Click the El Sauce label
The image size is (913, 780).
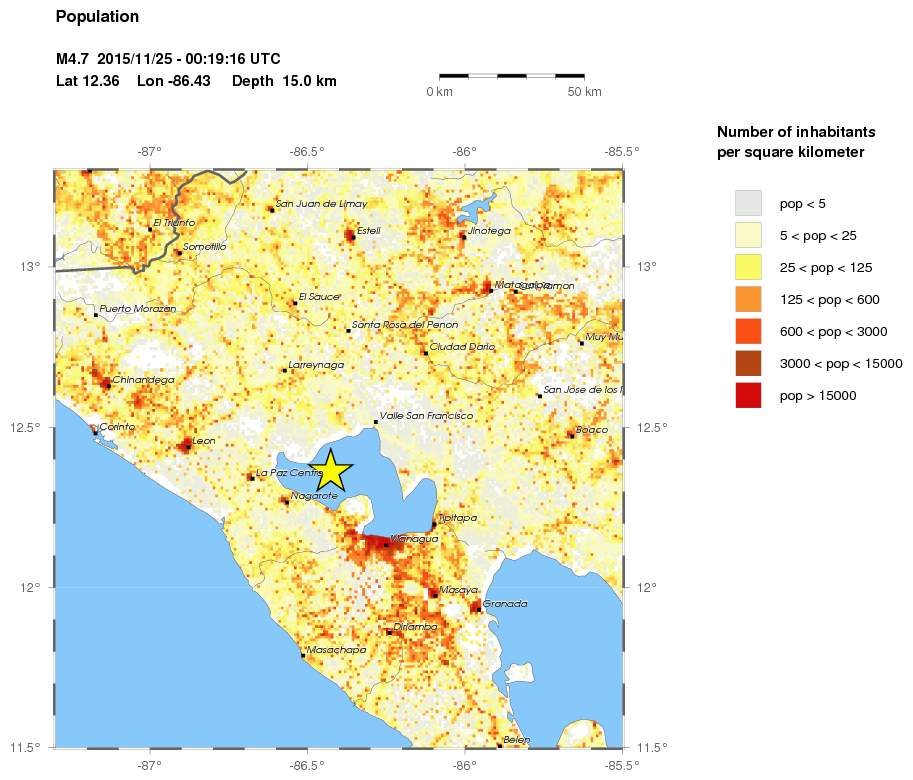pyautogui.click(x=319, y=297)
